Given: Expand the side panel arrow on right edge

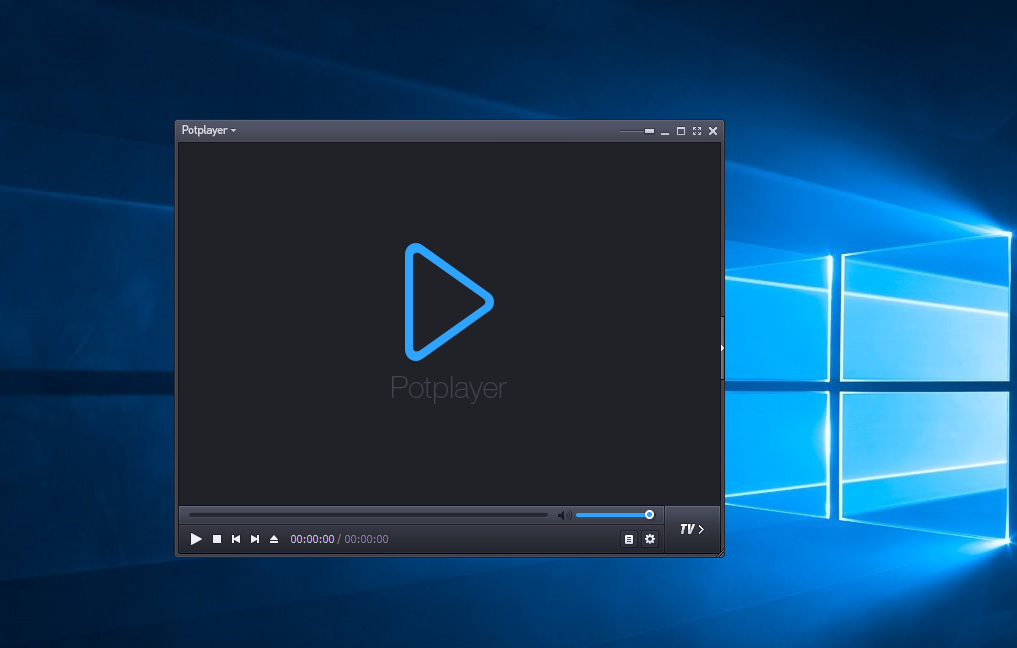Looking at the screenshot, I should tap(722, 348).
